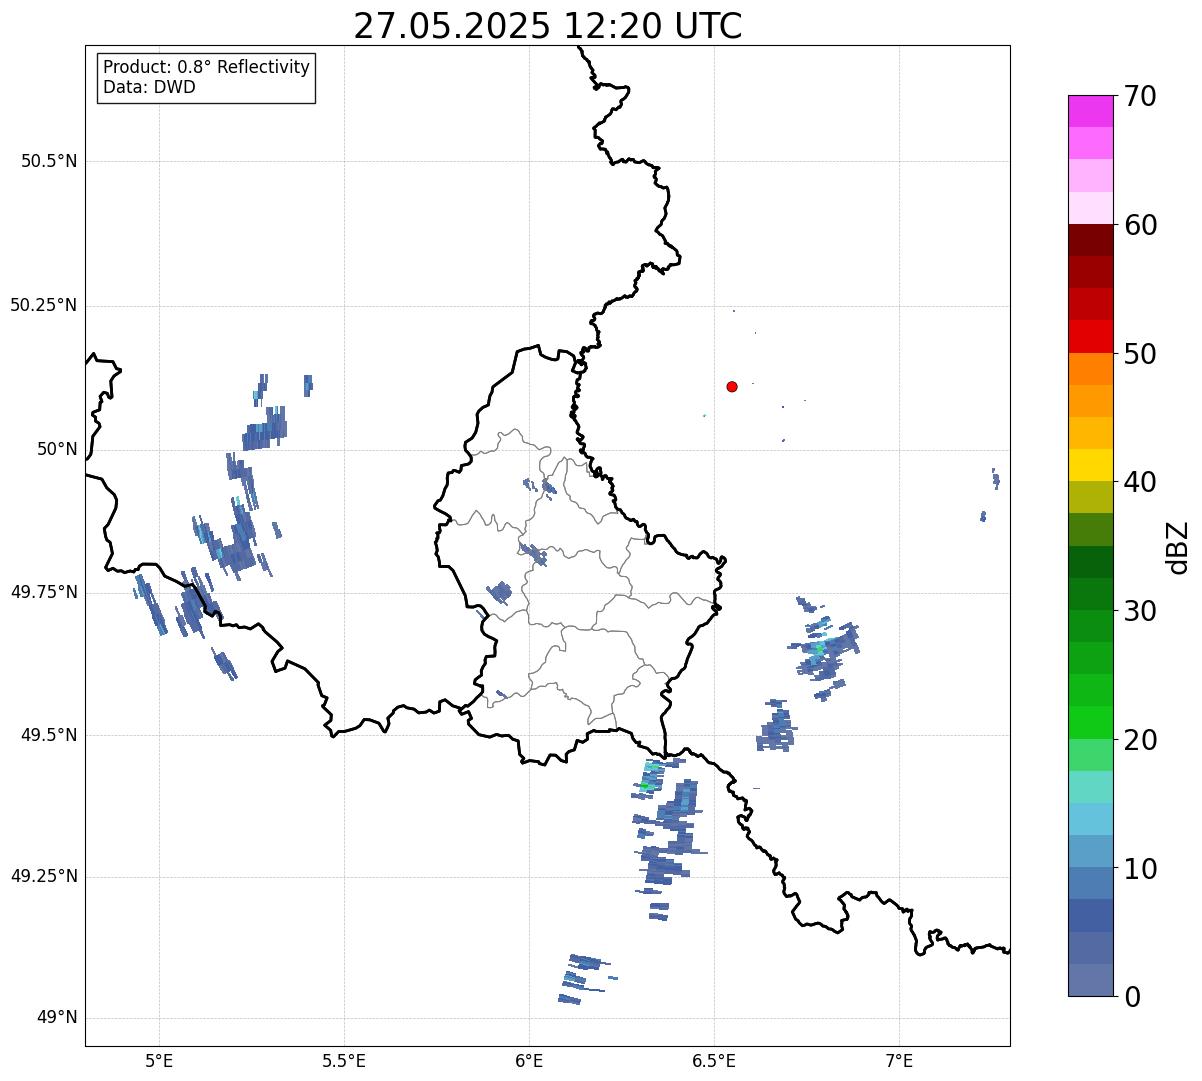Click the 50.5°N latitude label
Viewport: 1202px width, 1081px height.
point(49,161)
